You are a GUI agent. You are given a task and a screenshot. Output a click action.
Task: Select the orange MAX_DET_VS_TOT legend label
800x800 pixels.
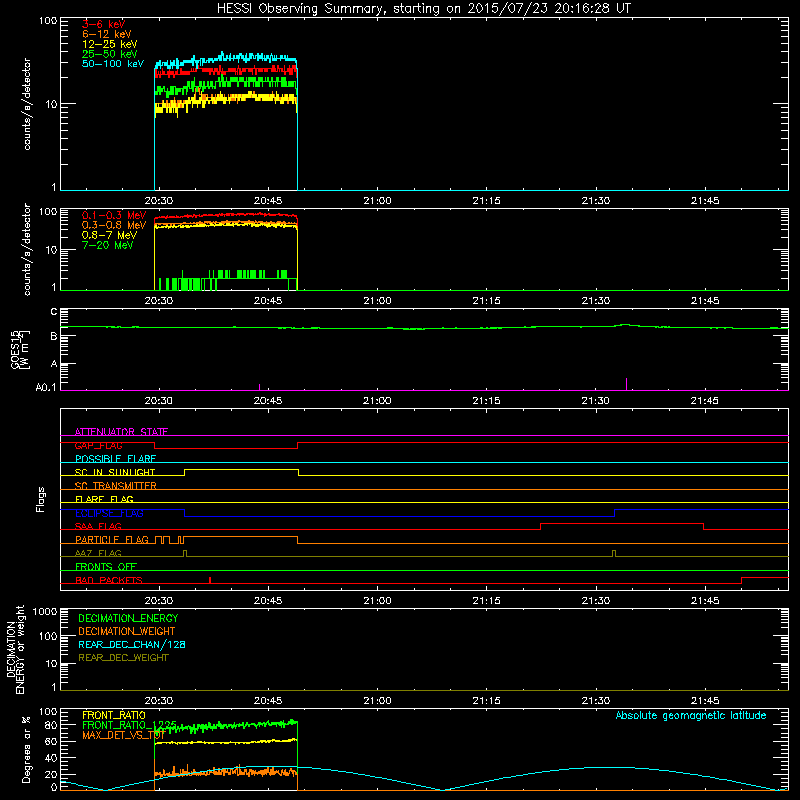123,735
